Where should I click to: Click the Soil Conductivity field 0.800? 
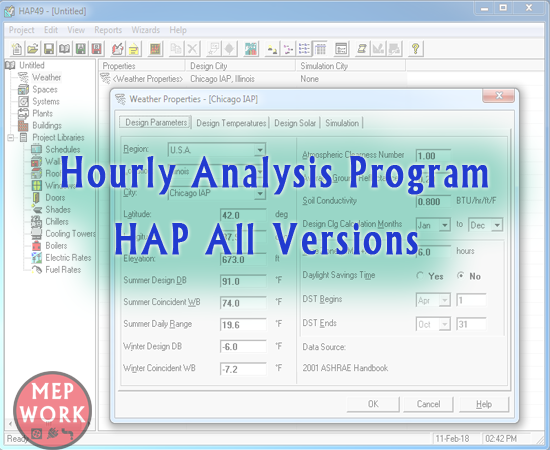tap(433, 202)
